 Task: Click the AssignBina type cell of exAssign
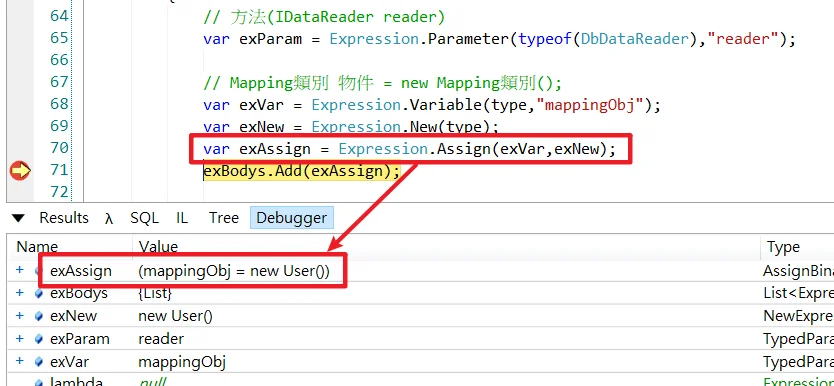pyautogui.click(x=798, y=271)
